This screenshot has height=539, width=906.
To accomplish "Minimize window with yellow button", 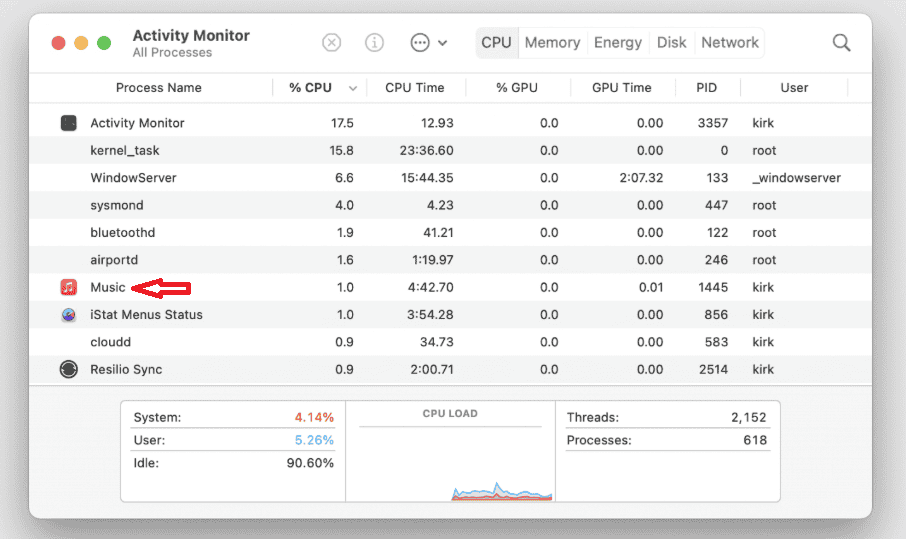I will [x=81, y=43].
